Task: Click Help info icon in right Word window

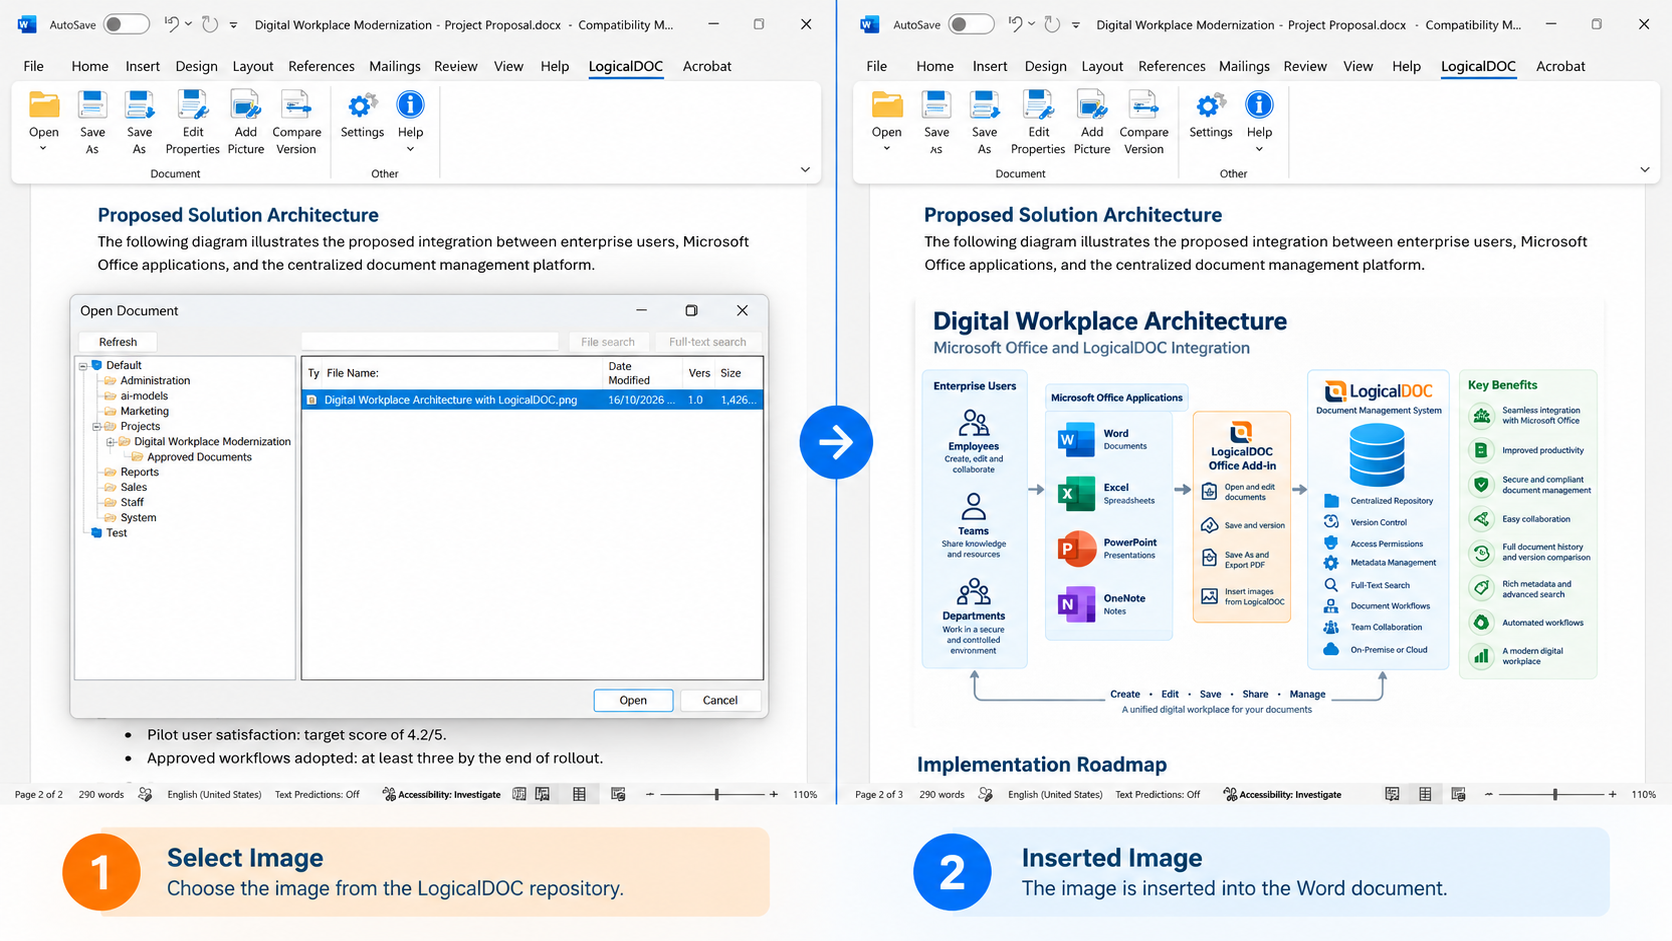Action: coord(1259,105)
